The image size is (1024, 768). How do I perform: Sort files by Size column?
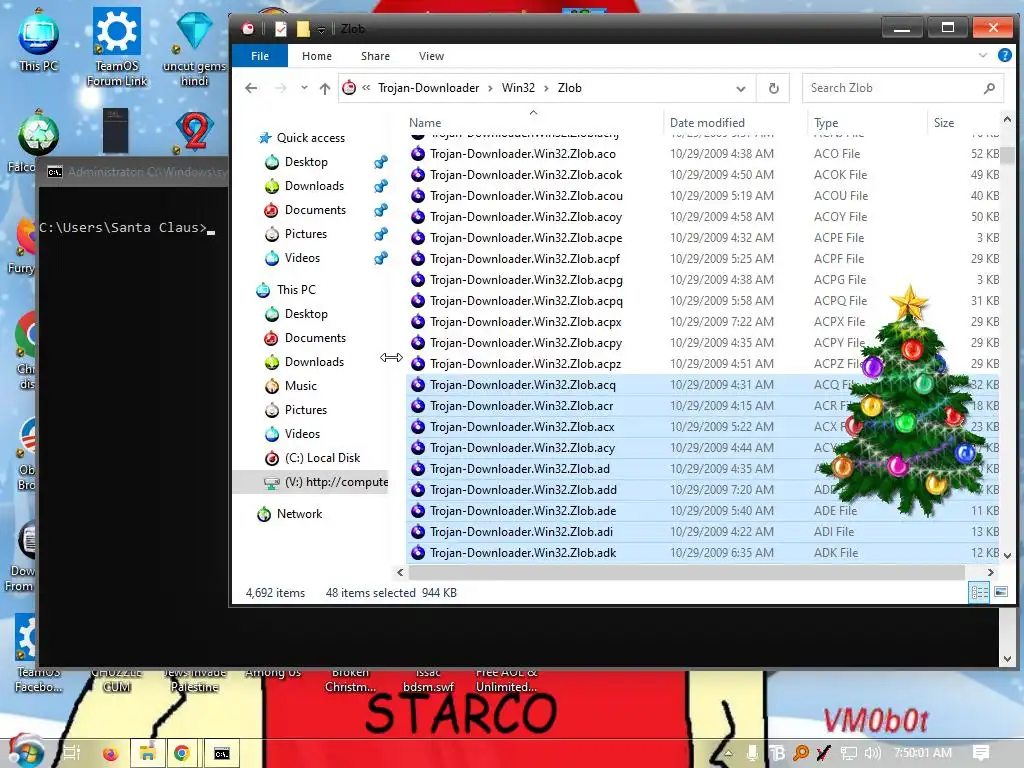[x=944, y=123]
